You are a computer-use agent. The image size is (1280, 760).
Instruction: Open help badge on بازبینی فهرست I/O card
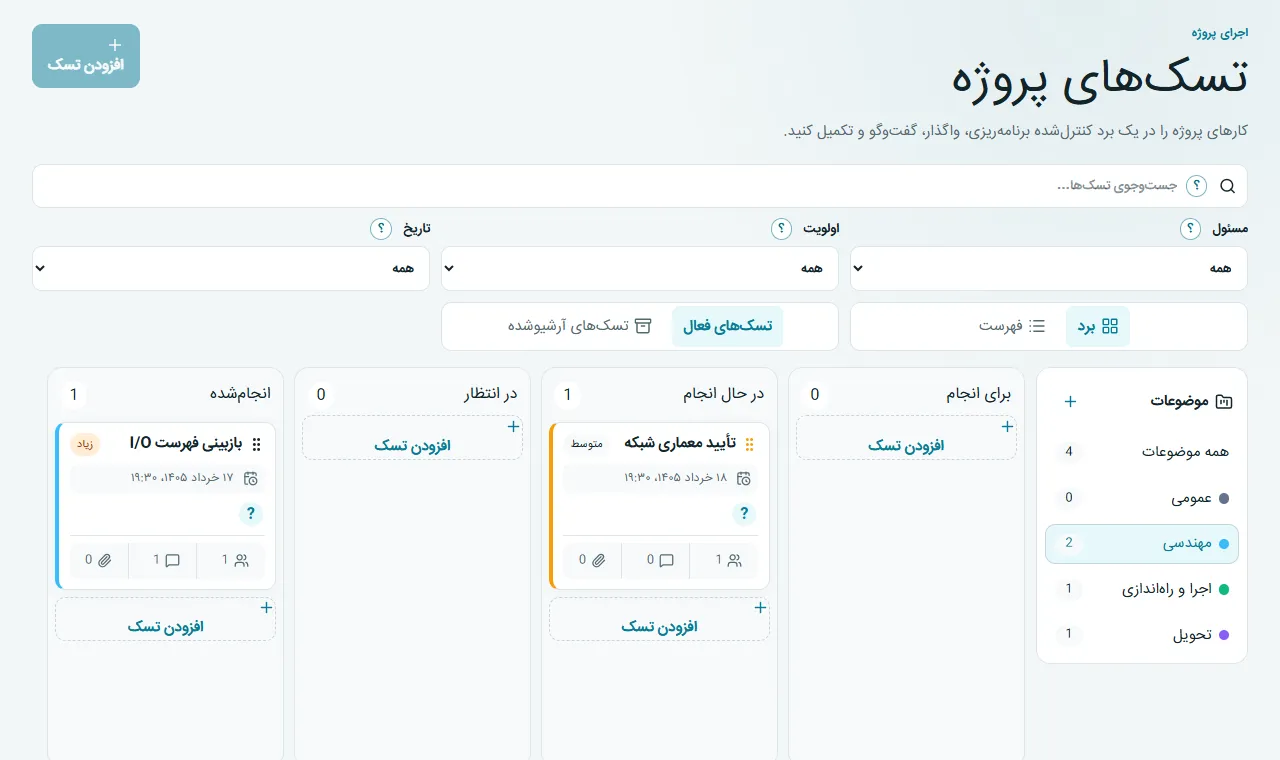coord(250,514)
